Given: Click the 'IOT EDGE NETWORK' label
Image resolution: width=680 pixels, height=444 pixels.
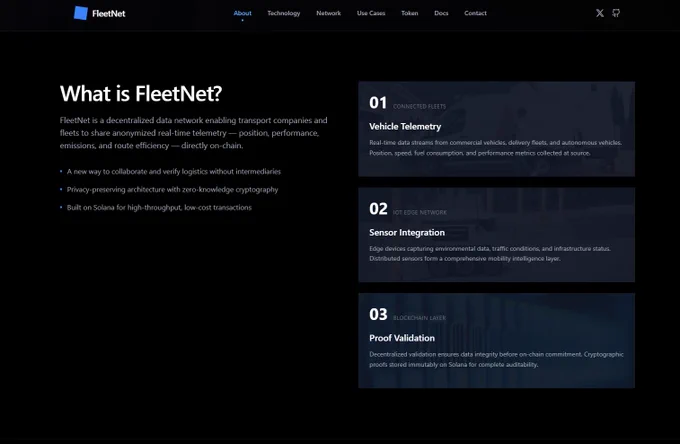Looking at the screenshot, I should 419,212.
